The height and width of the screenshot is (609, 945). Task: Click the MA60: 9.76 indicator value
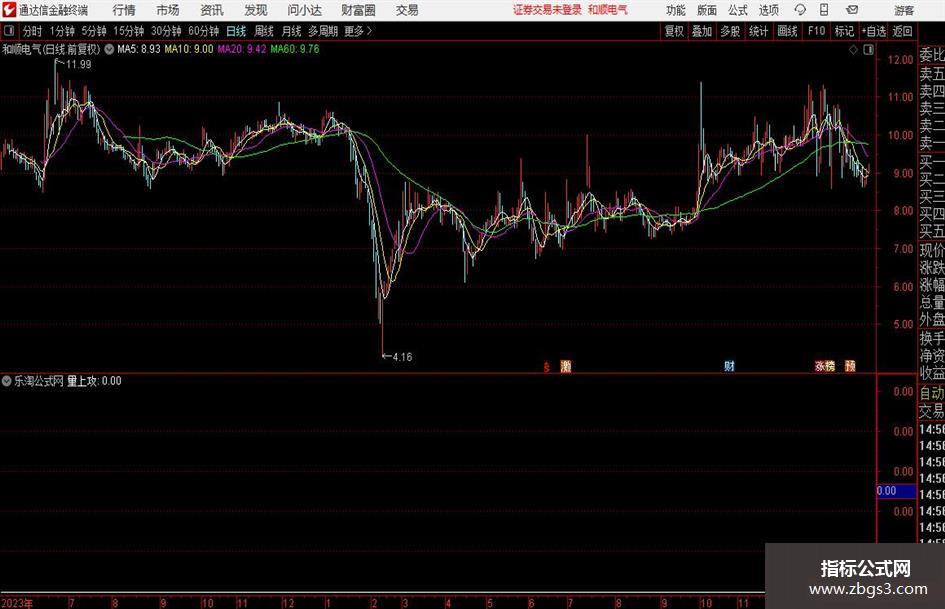tap(295, 49)
